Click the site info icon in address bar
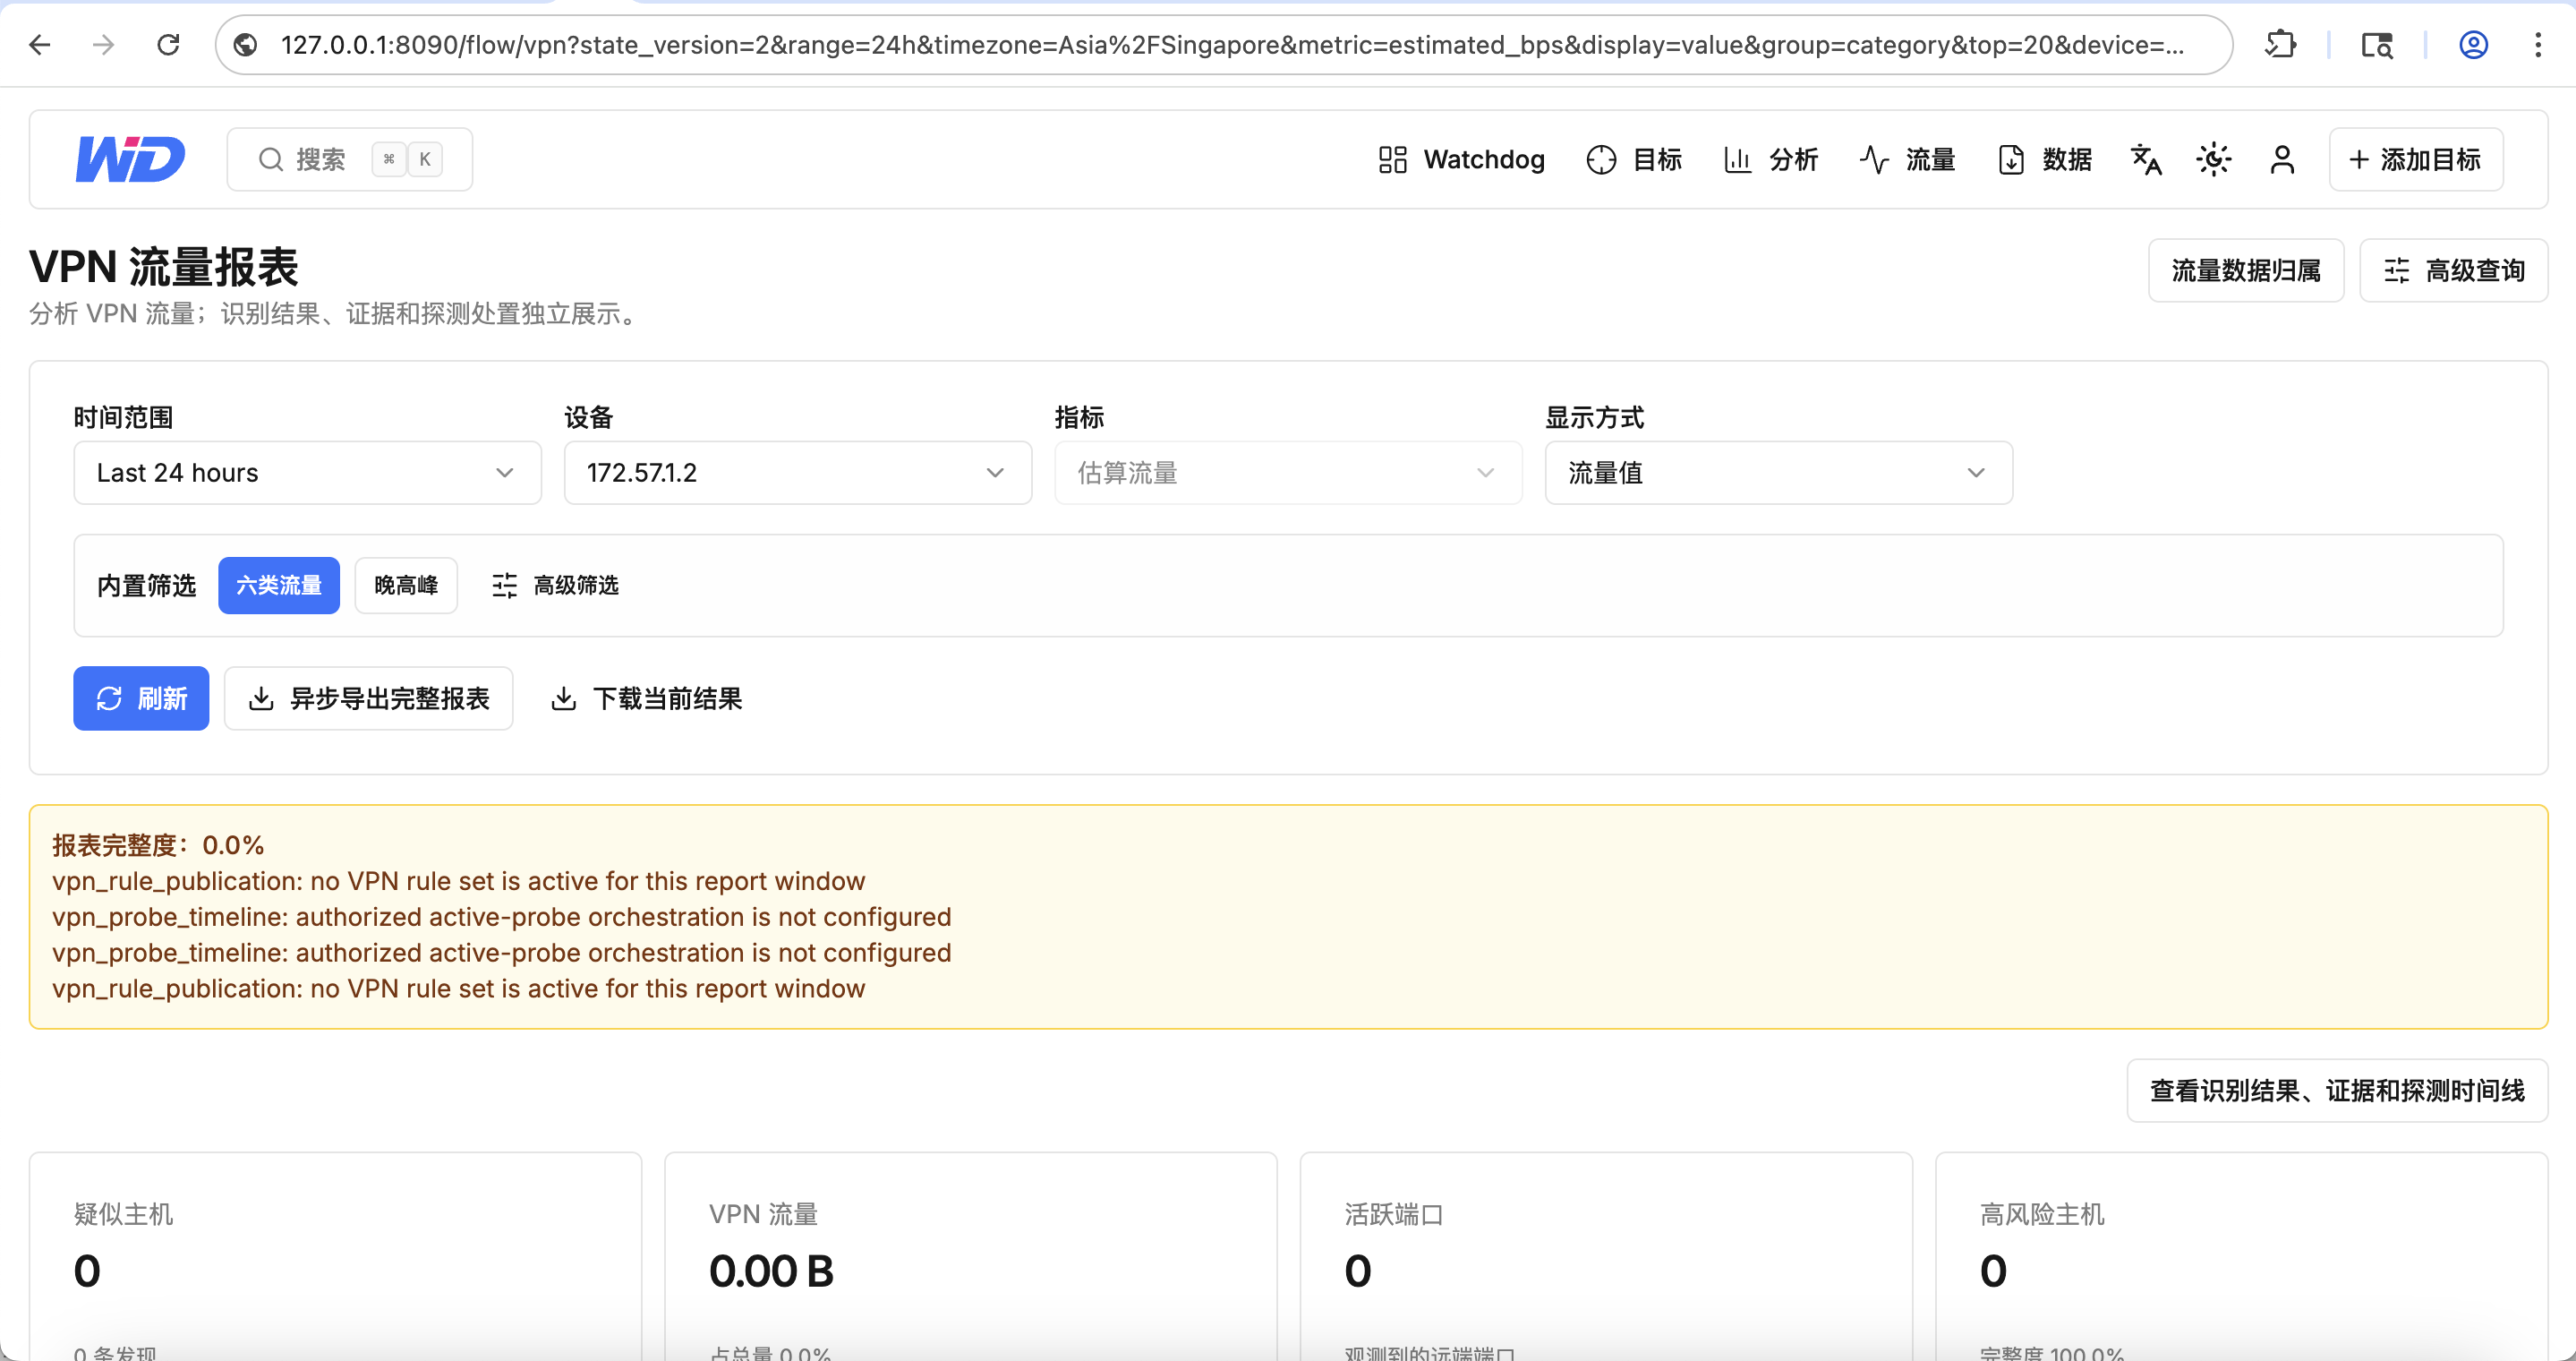The width and height of the screenshot is (2576, 1361). (x=246, y=45)
